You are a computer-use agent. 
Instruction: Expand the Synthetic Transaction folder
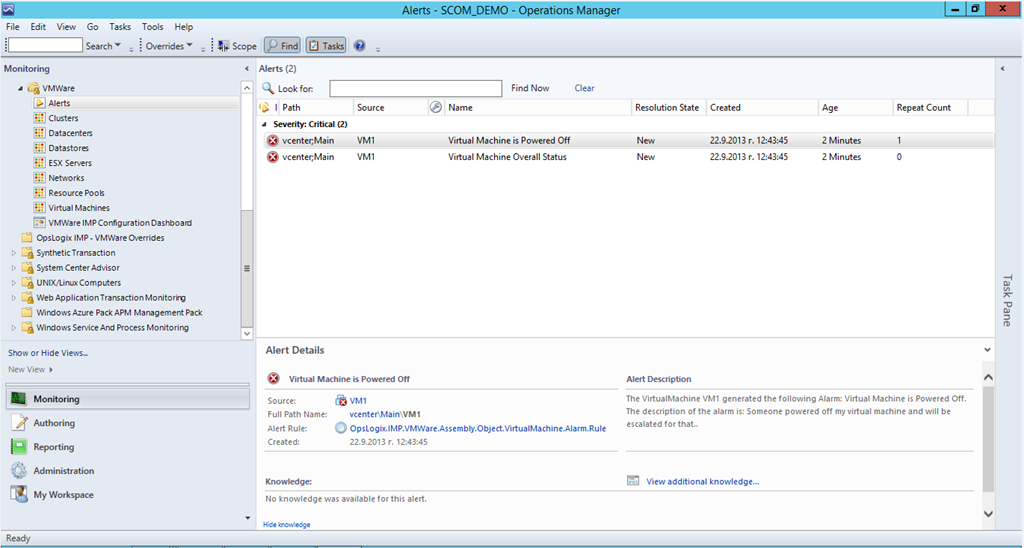(x=14, y=253)
